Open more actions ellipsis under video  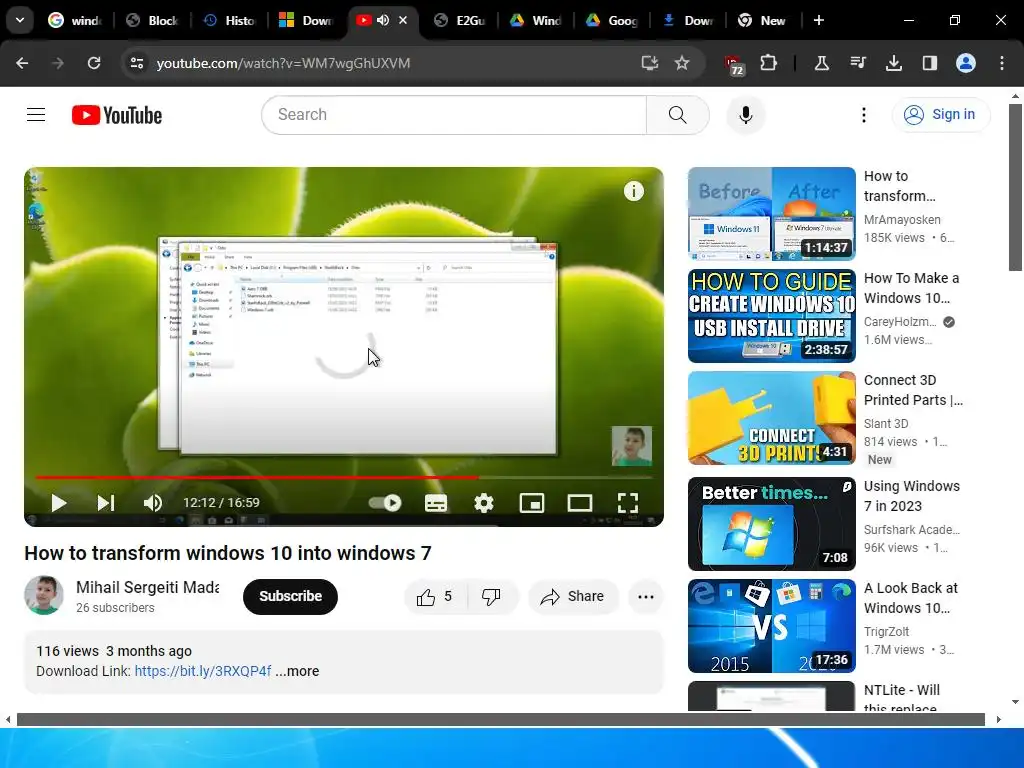coord(645,596)
